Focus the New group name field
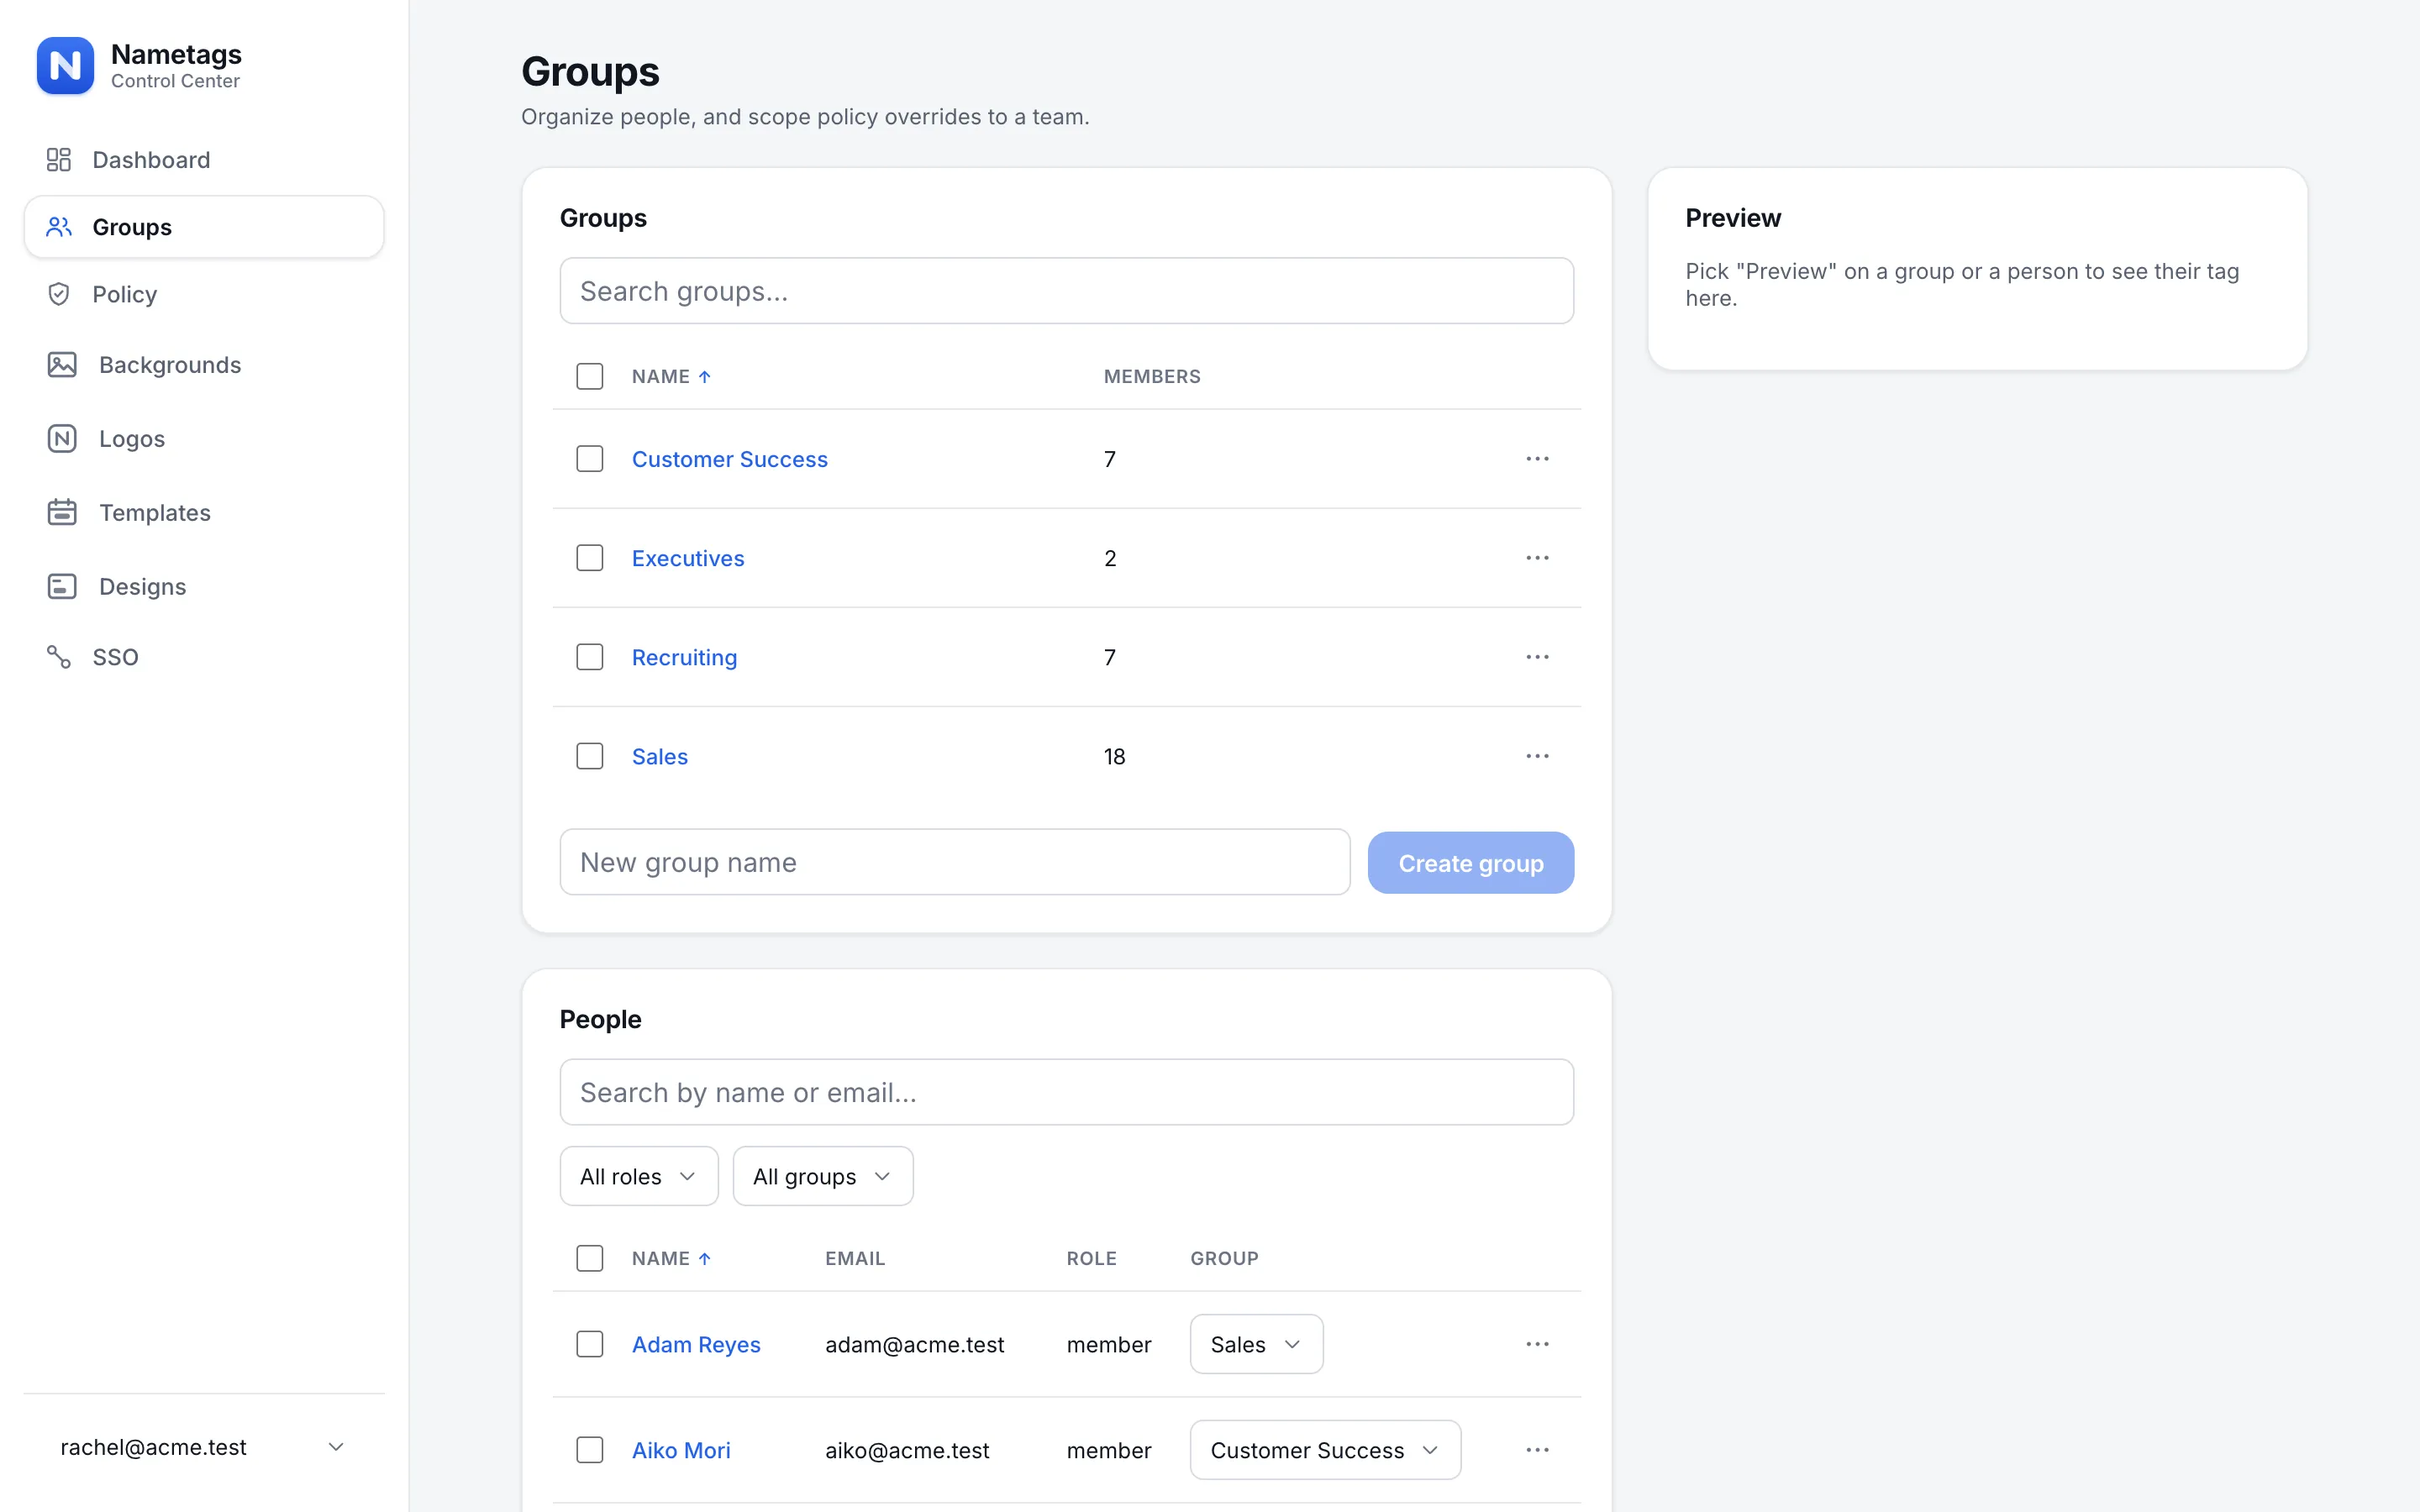Viewport: 2420px width, 1512px height. coord(955,862)
